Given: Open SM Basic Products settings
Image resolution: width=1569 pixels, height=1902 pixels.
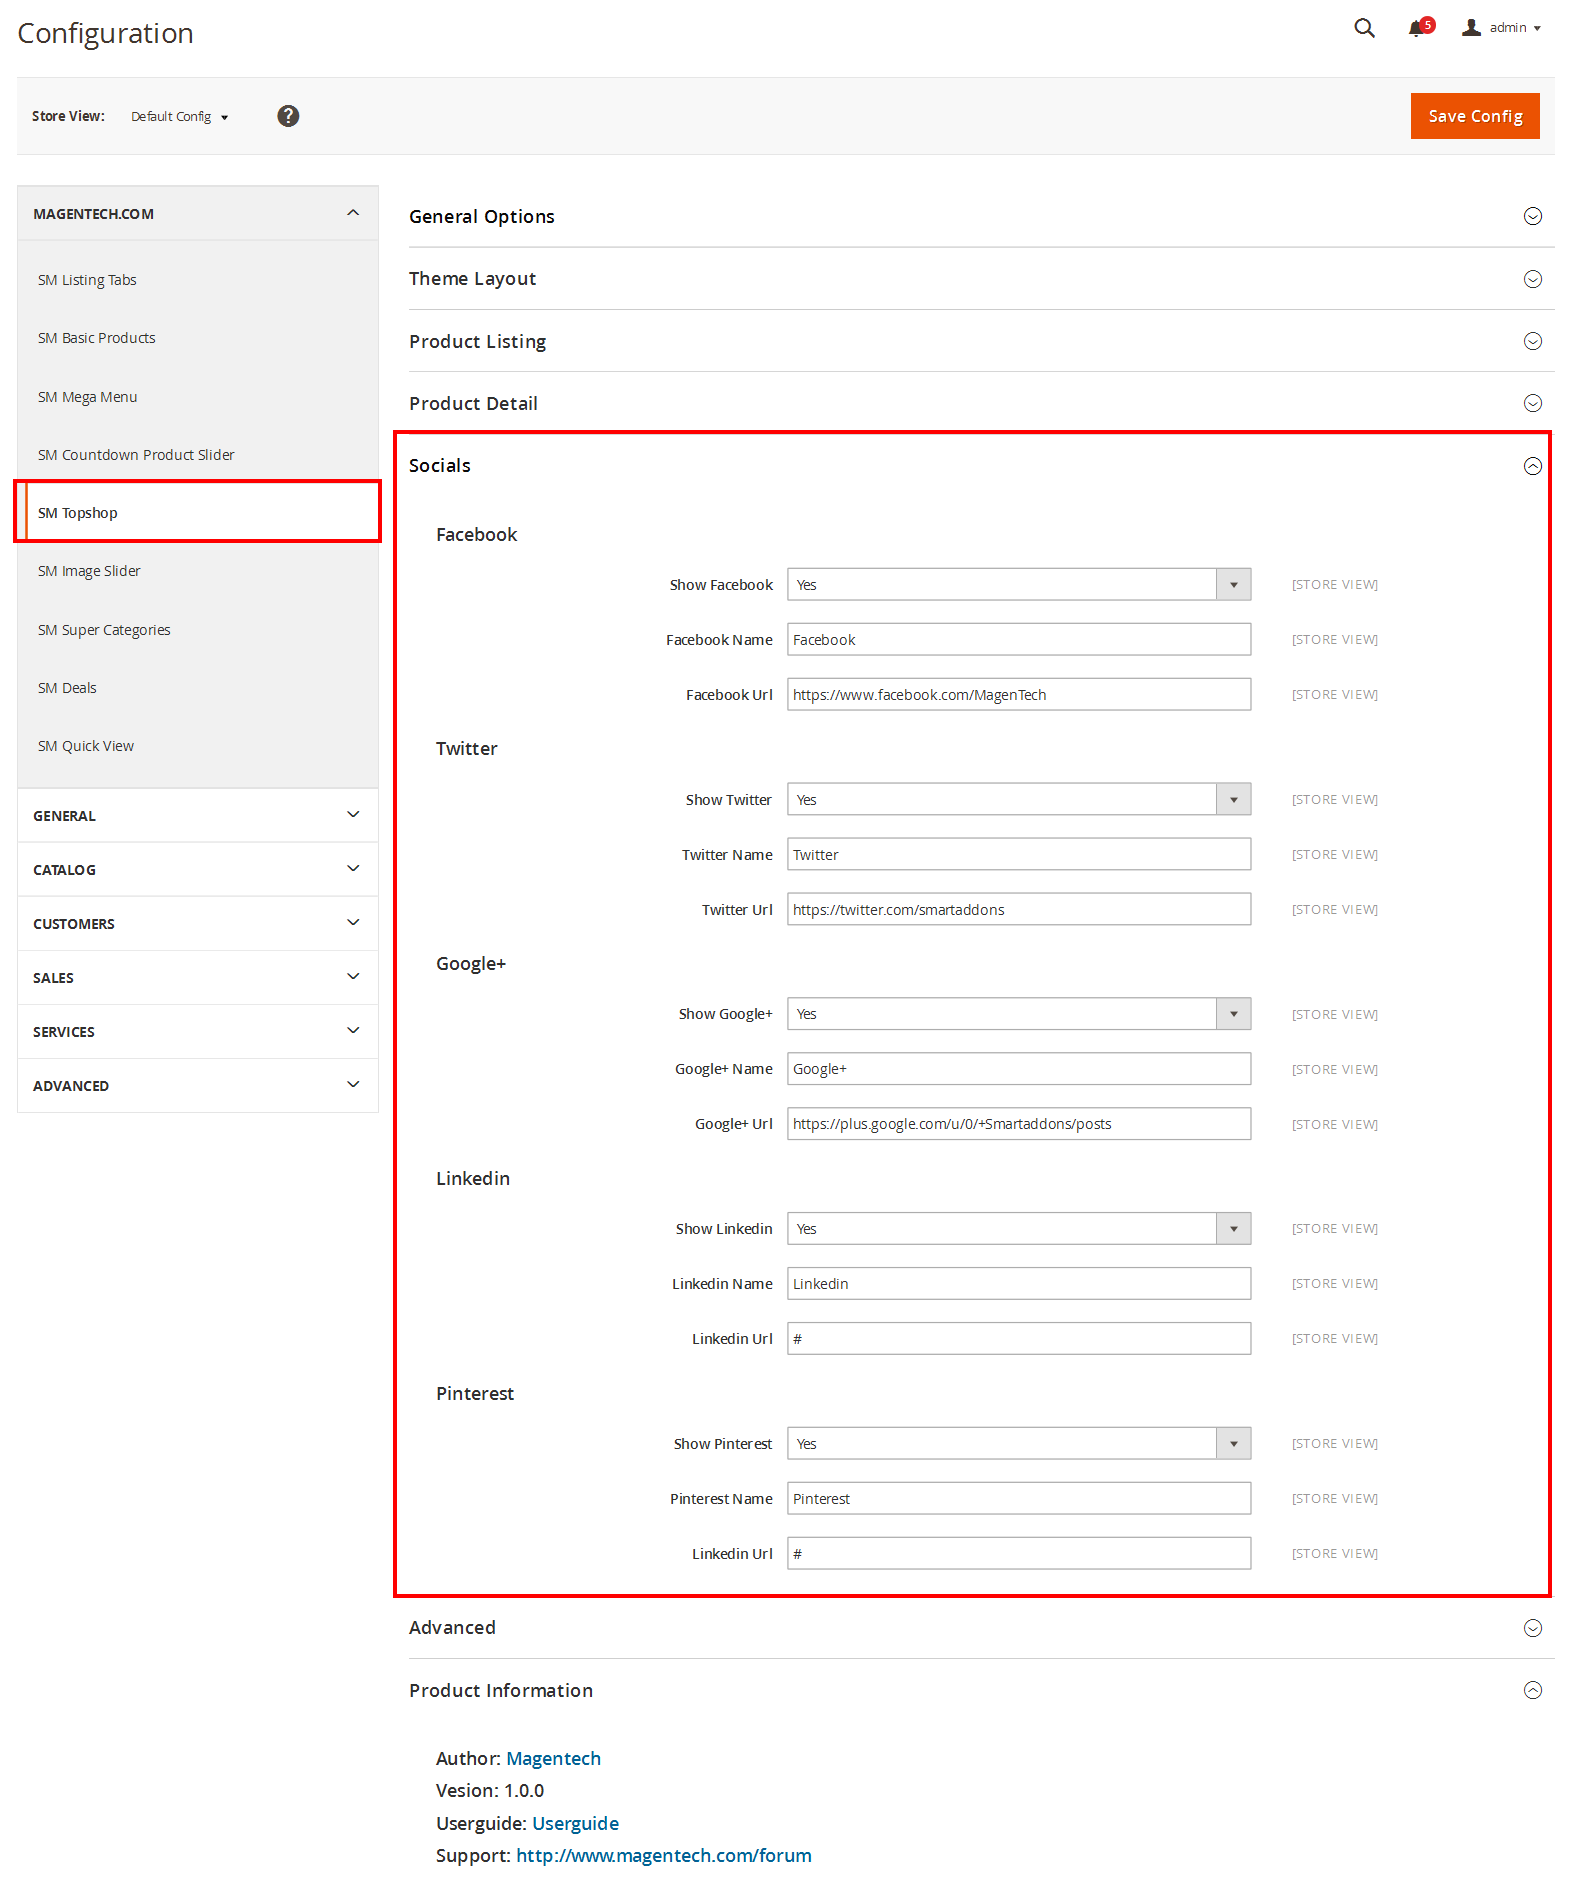Looking at the screenshot, I should [97, 338].
